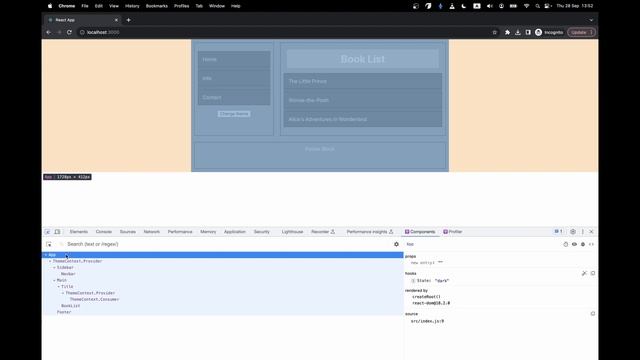This screenshot has width=640, height=360.
Task: Click the Chrome Update button
Action: pos(581,32)
